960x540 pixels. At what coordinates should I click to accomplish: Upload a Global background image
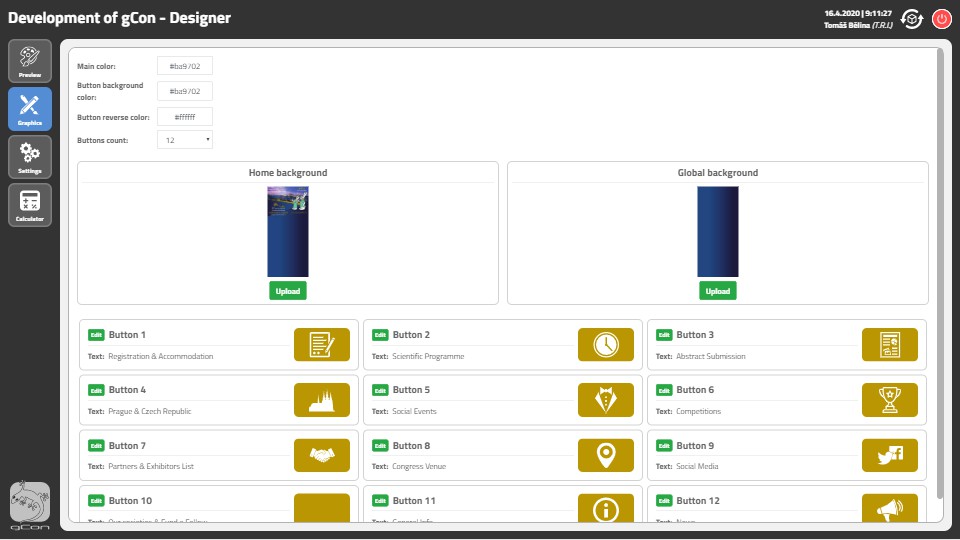(x=718, y=291)
